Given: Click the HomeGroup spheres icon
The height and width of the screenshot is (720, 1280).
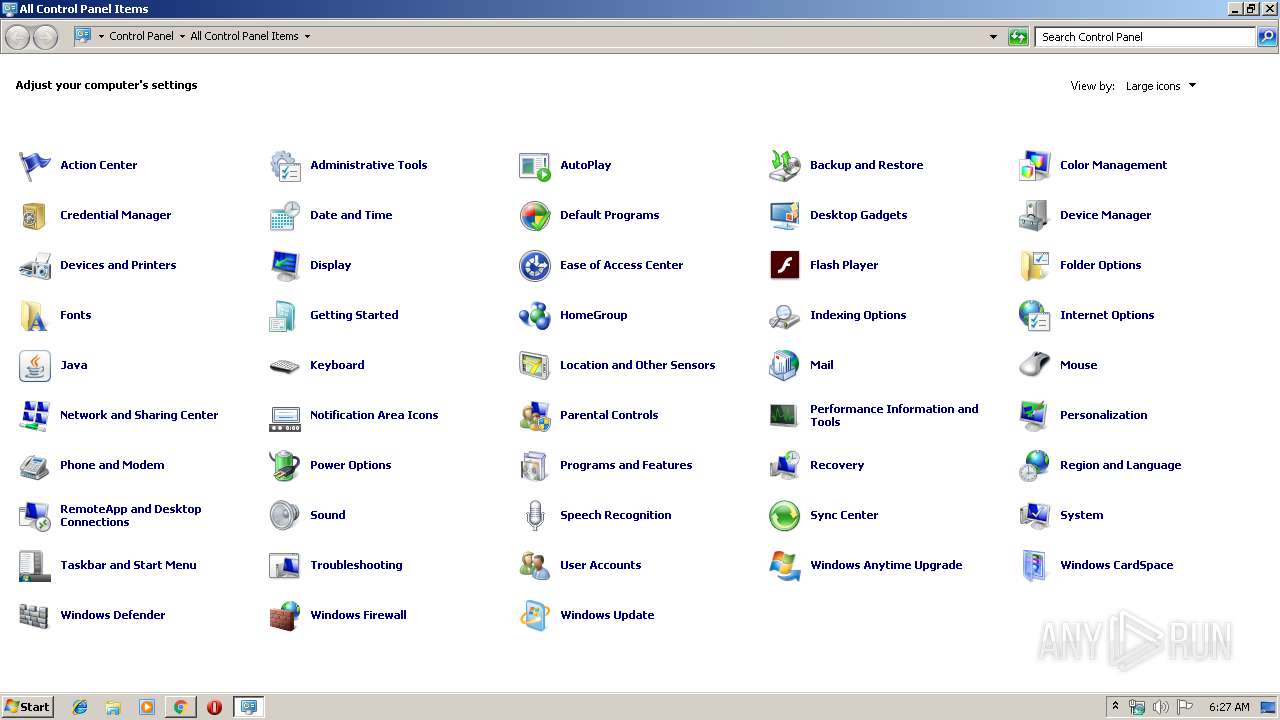Looking at the screenshot, I should 535,315.
